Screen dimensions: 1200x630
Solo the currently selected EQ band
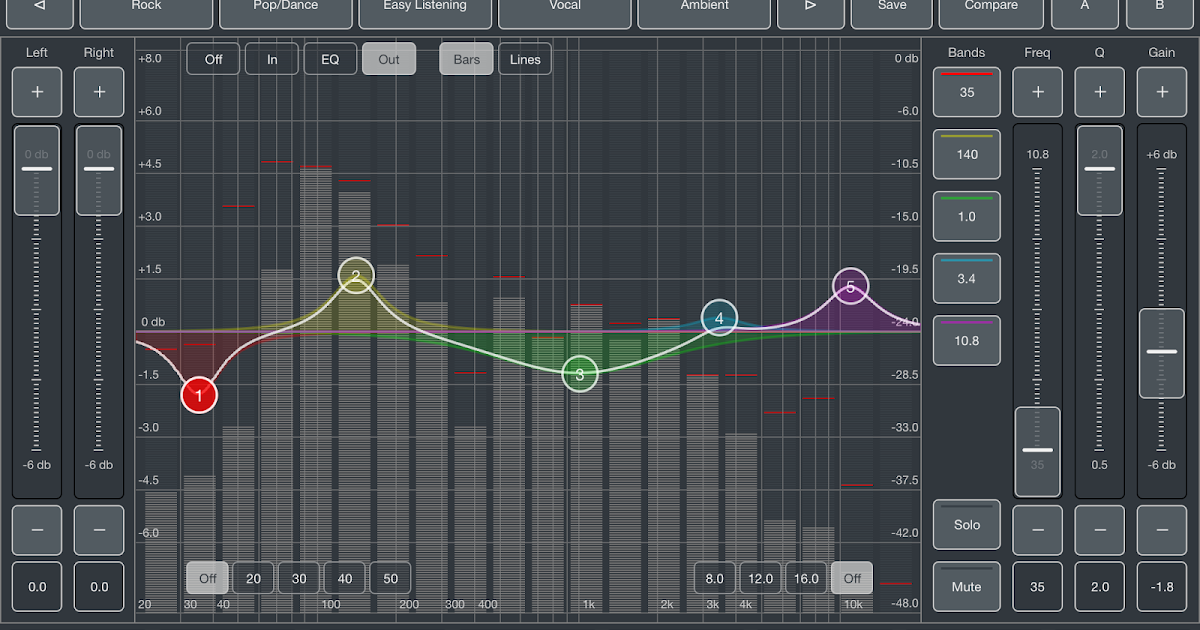pos(966,524)
